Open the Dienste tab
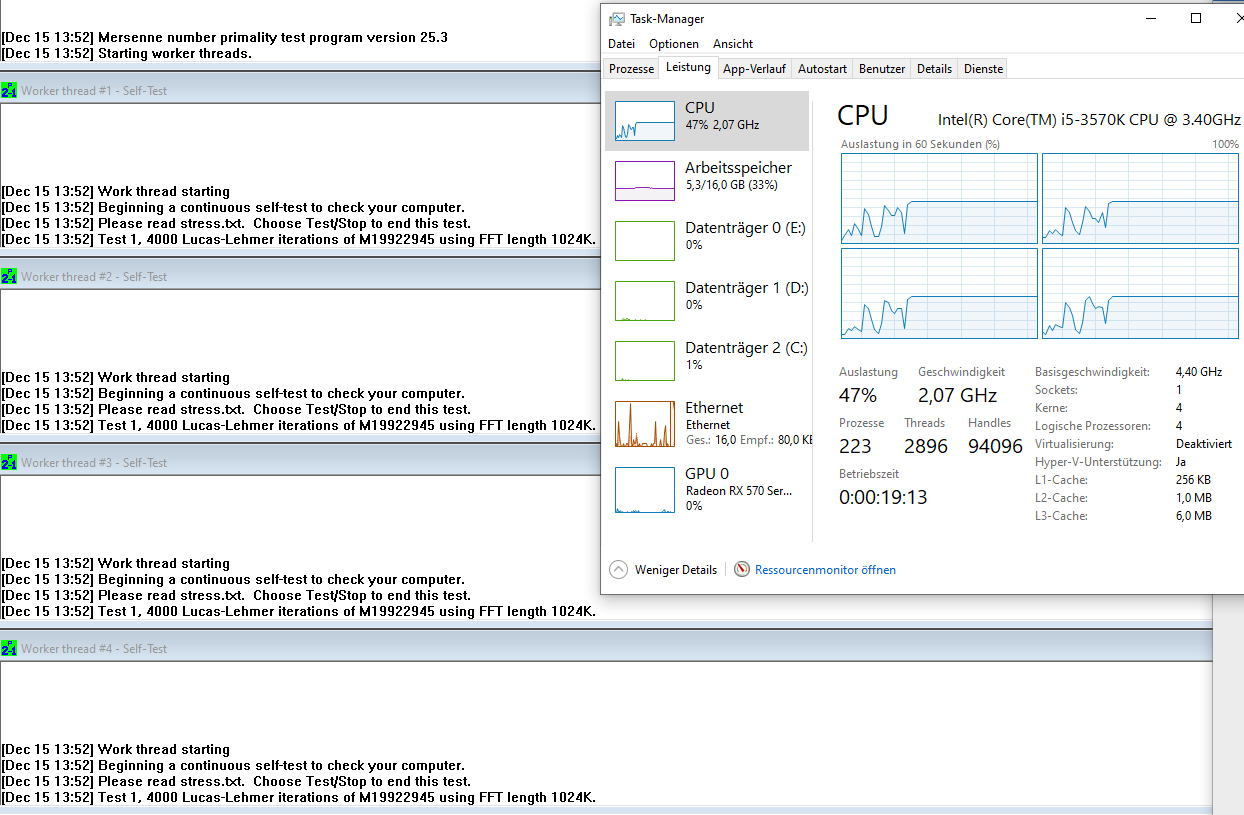The height and width of the screenshot is (815, 1244). coord(983,69)
